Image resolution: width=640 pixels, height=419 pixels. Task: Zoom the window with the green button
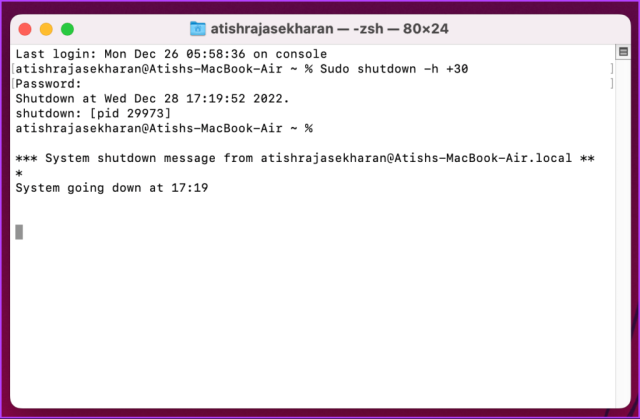(67, 29)
